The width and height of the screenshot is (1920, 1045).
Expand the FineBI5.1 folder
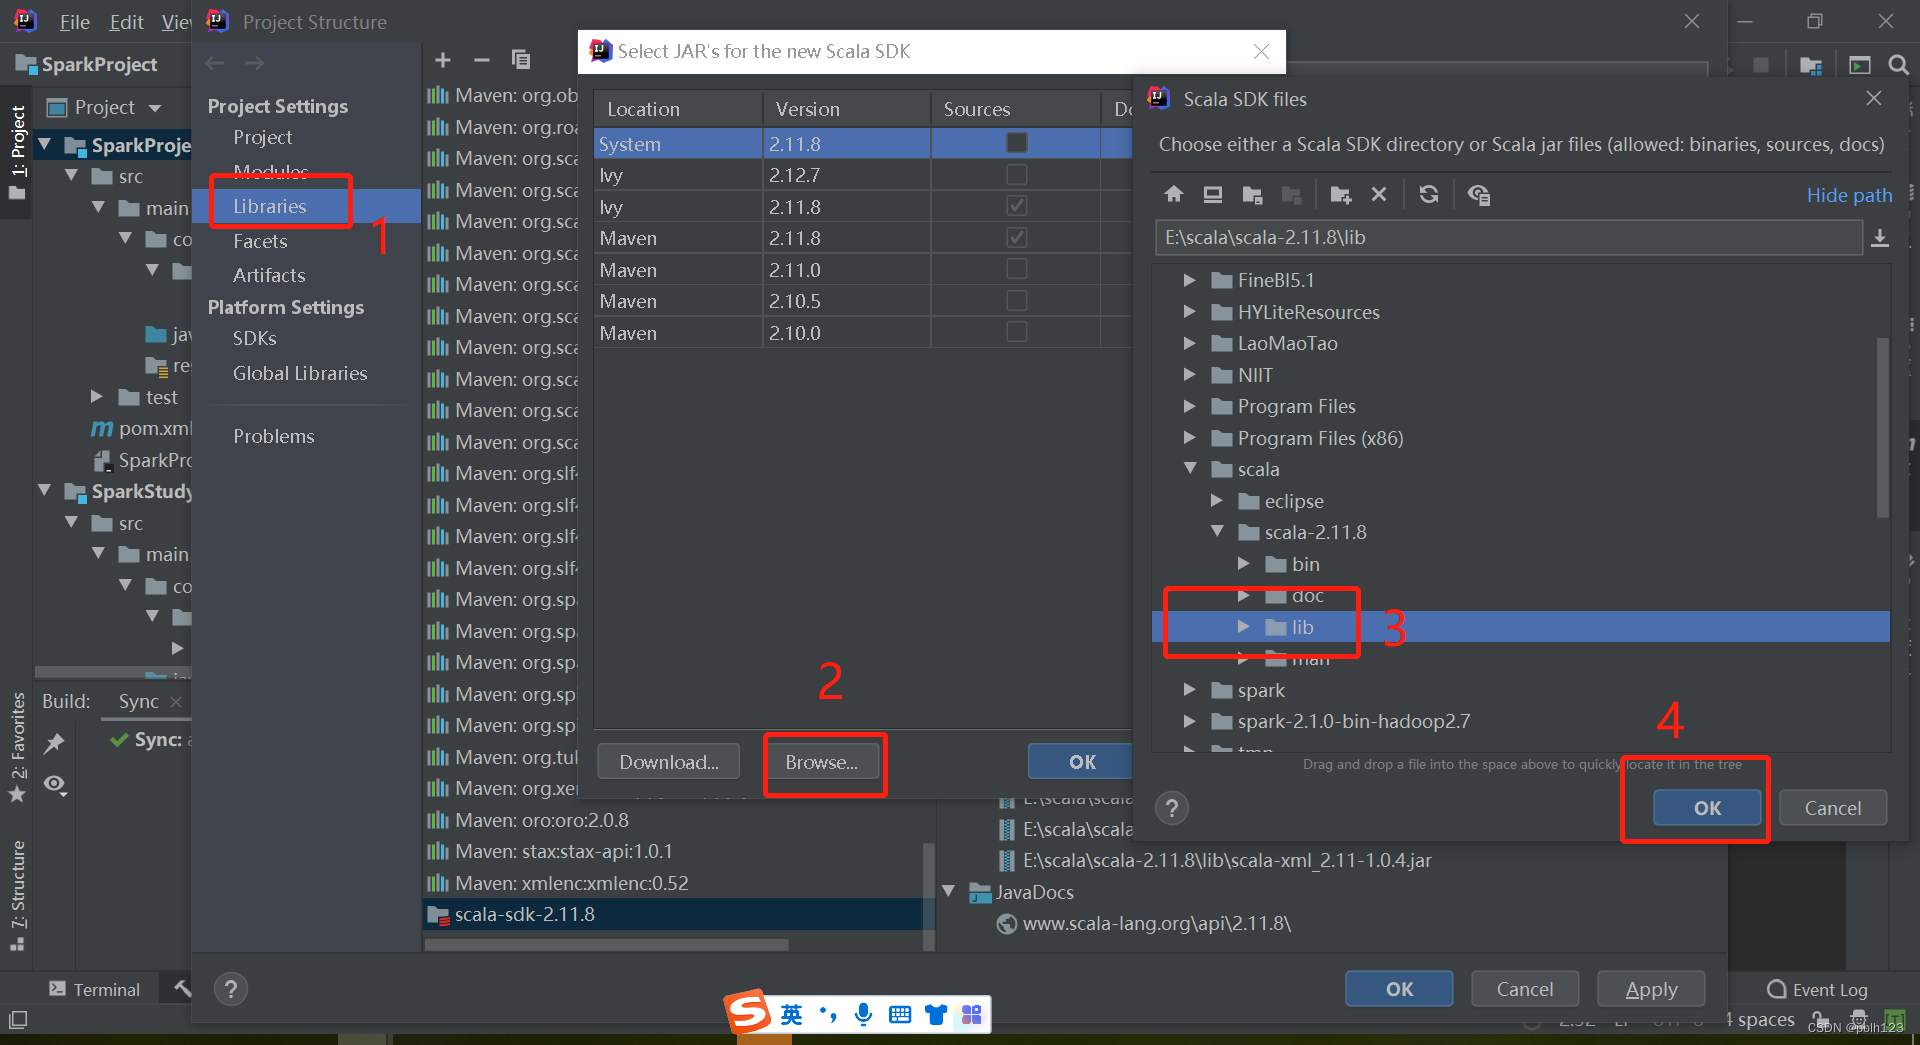(1189, 280)
